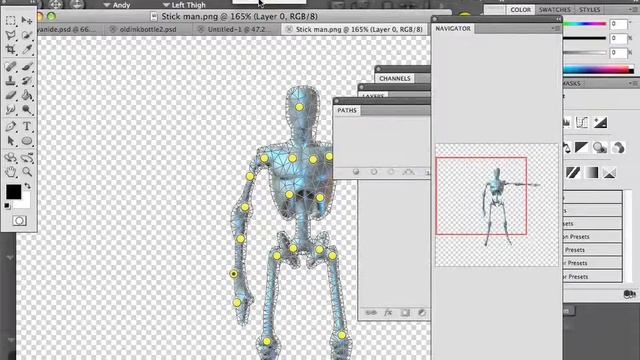Select the History Brush tool

tap(27, 81)
